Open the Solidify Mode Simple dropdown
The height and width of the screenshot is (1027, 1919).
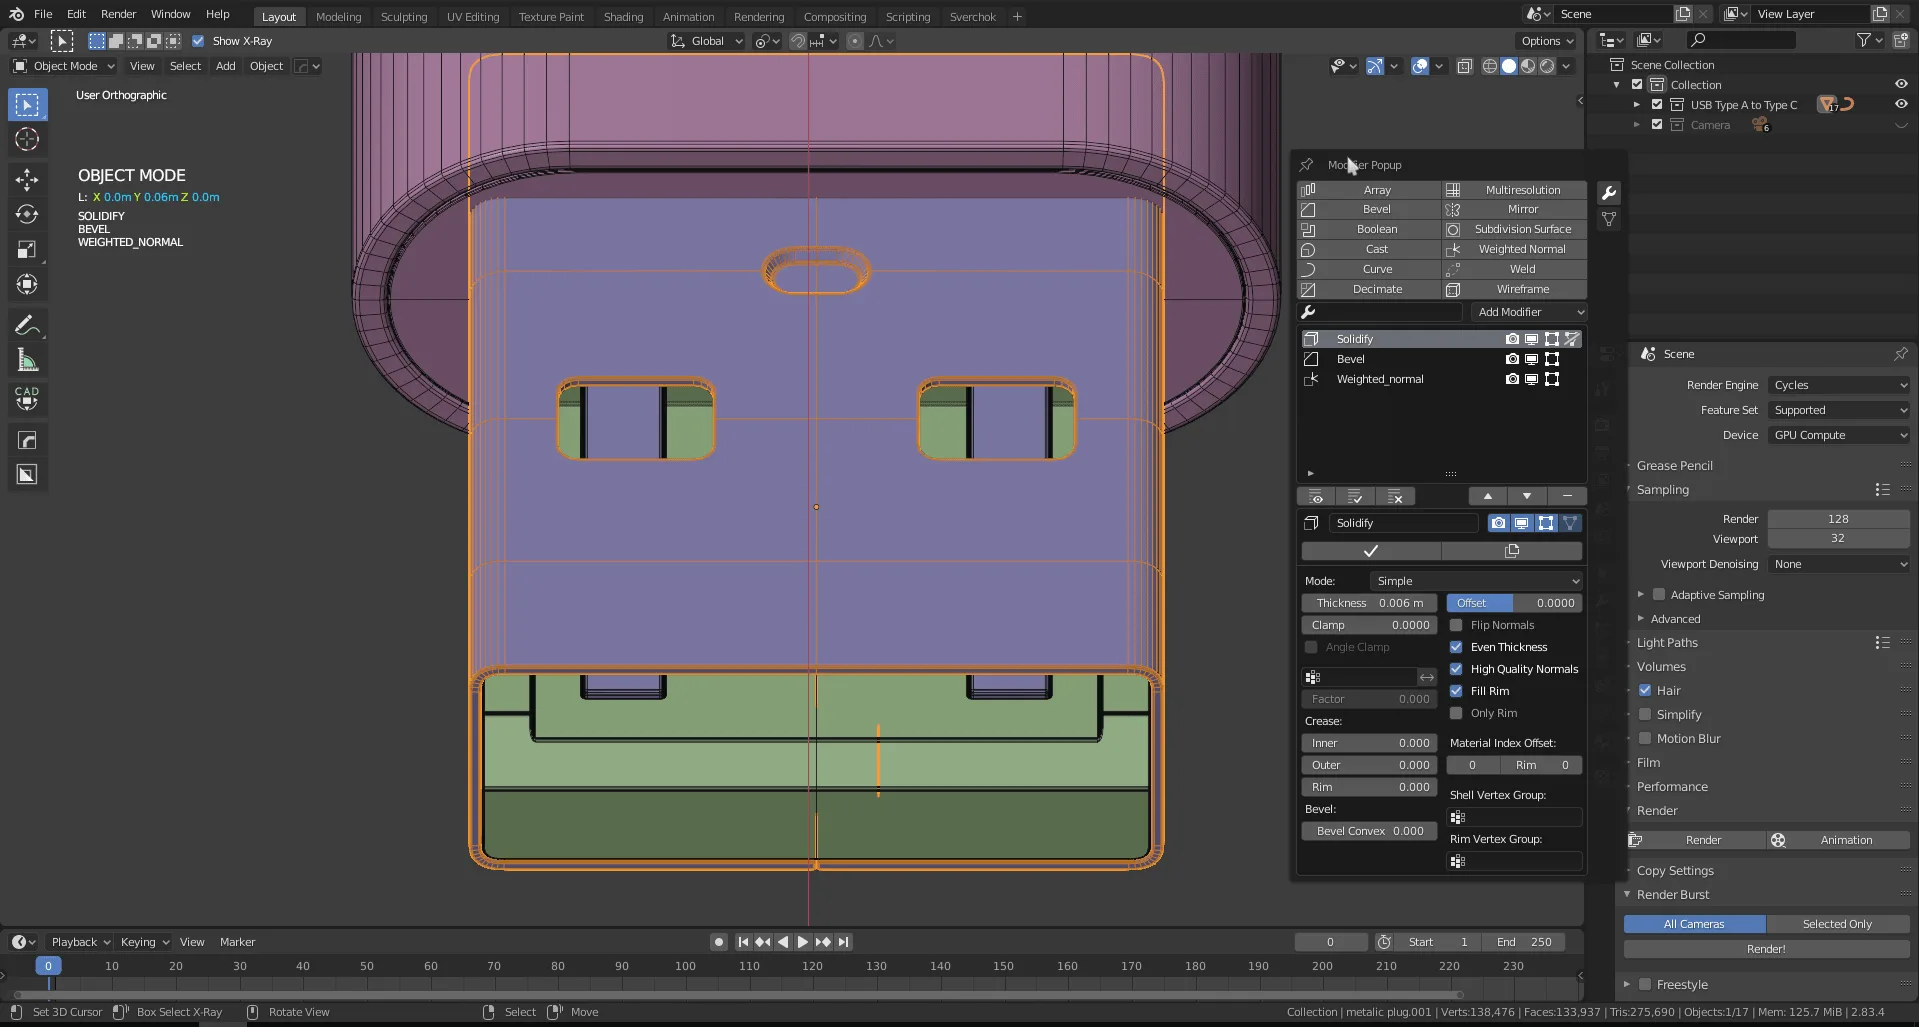tap(1475, 581)
